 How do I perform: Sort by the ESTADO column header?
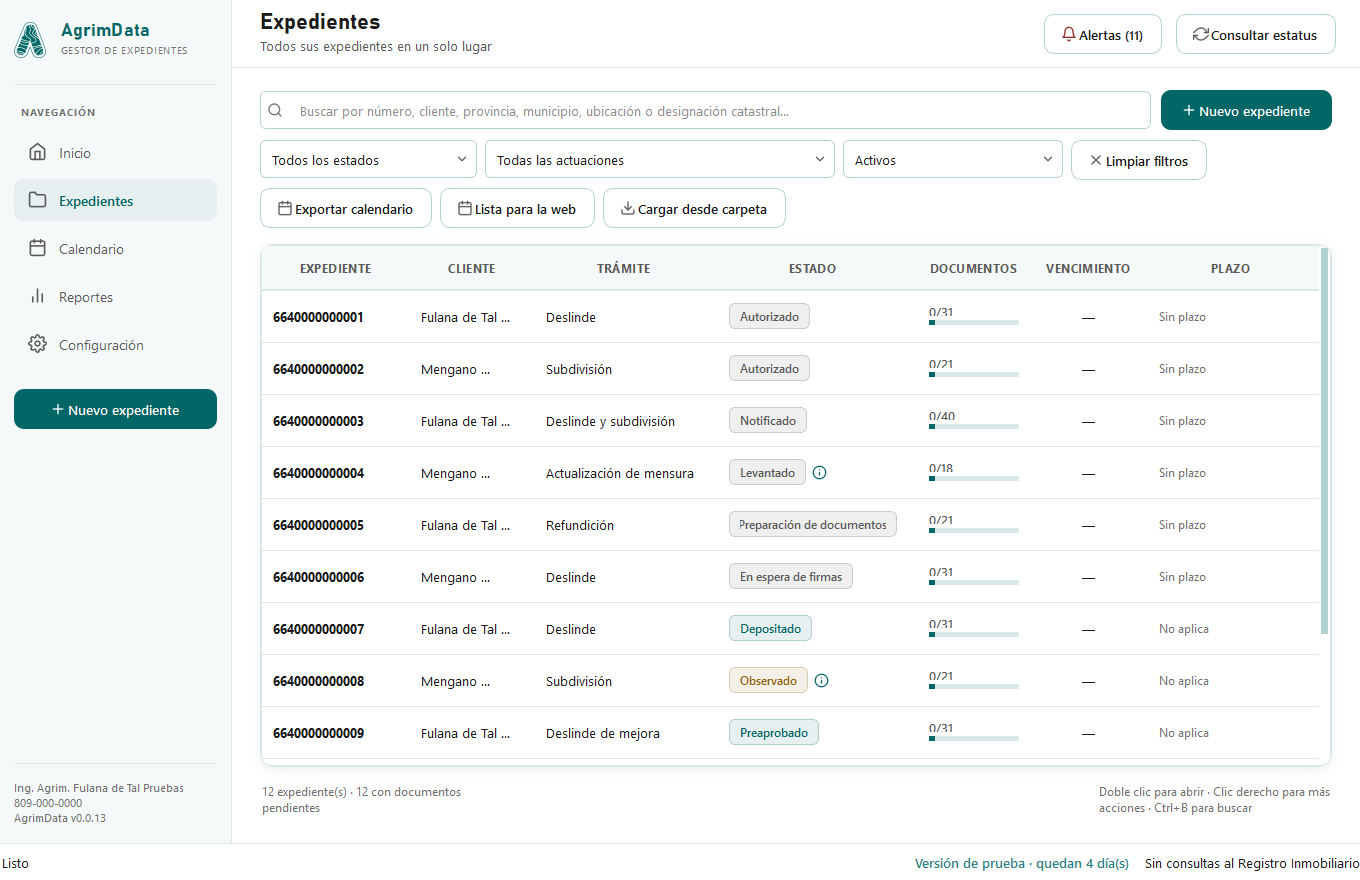tap(812, 269)
